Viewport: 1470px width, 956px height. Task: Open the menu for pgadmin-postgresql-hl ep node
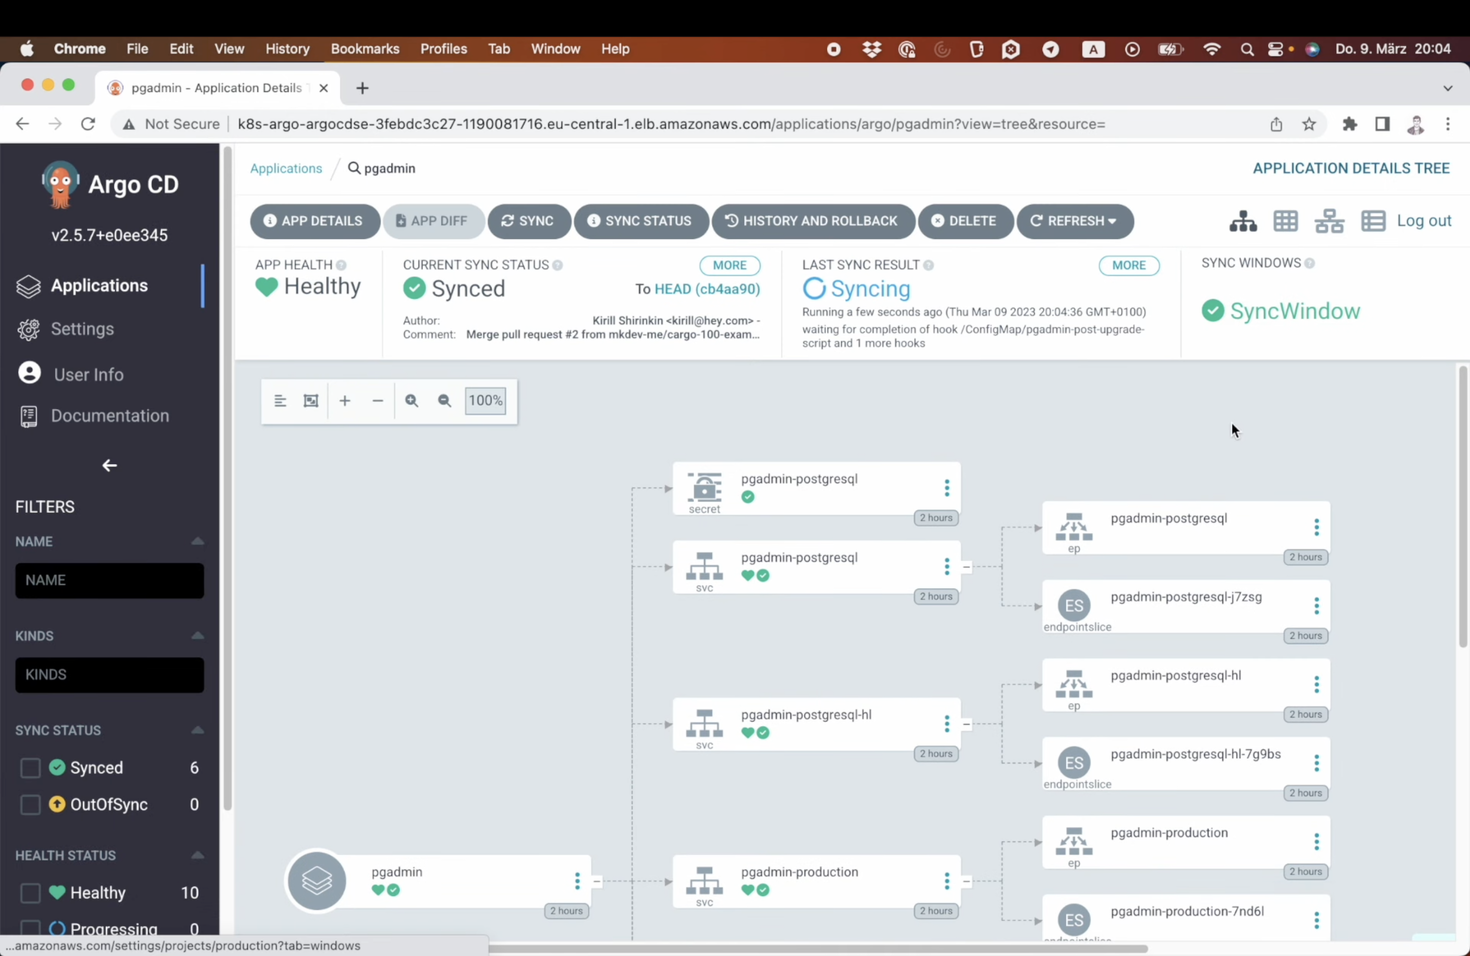[1316, 685]
